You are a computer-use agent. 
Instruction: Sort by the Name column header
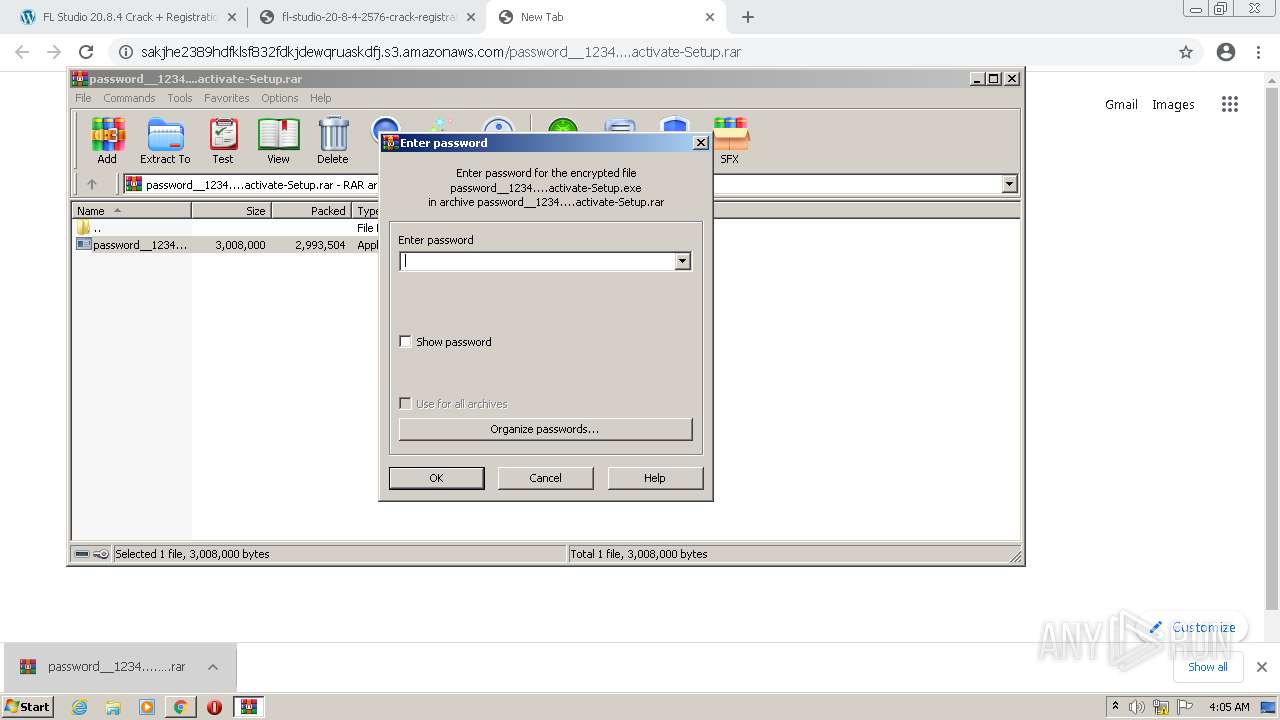131,211
